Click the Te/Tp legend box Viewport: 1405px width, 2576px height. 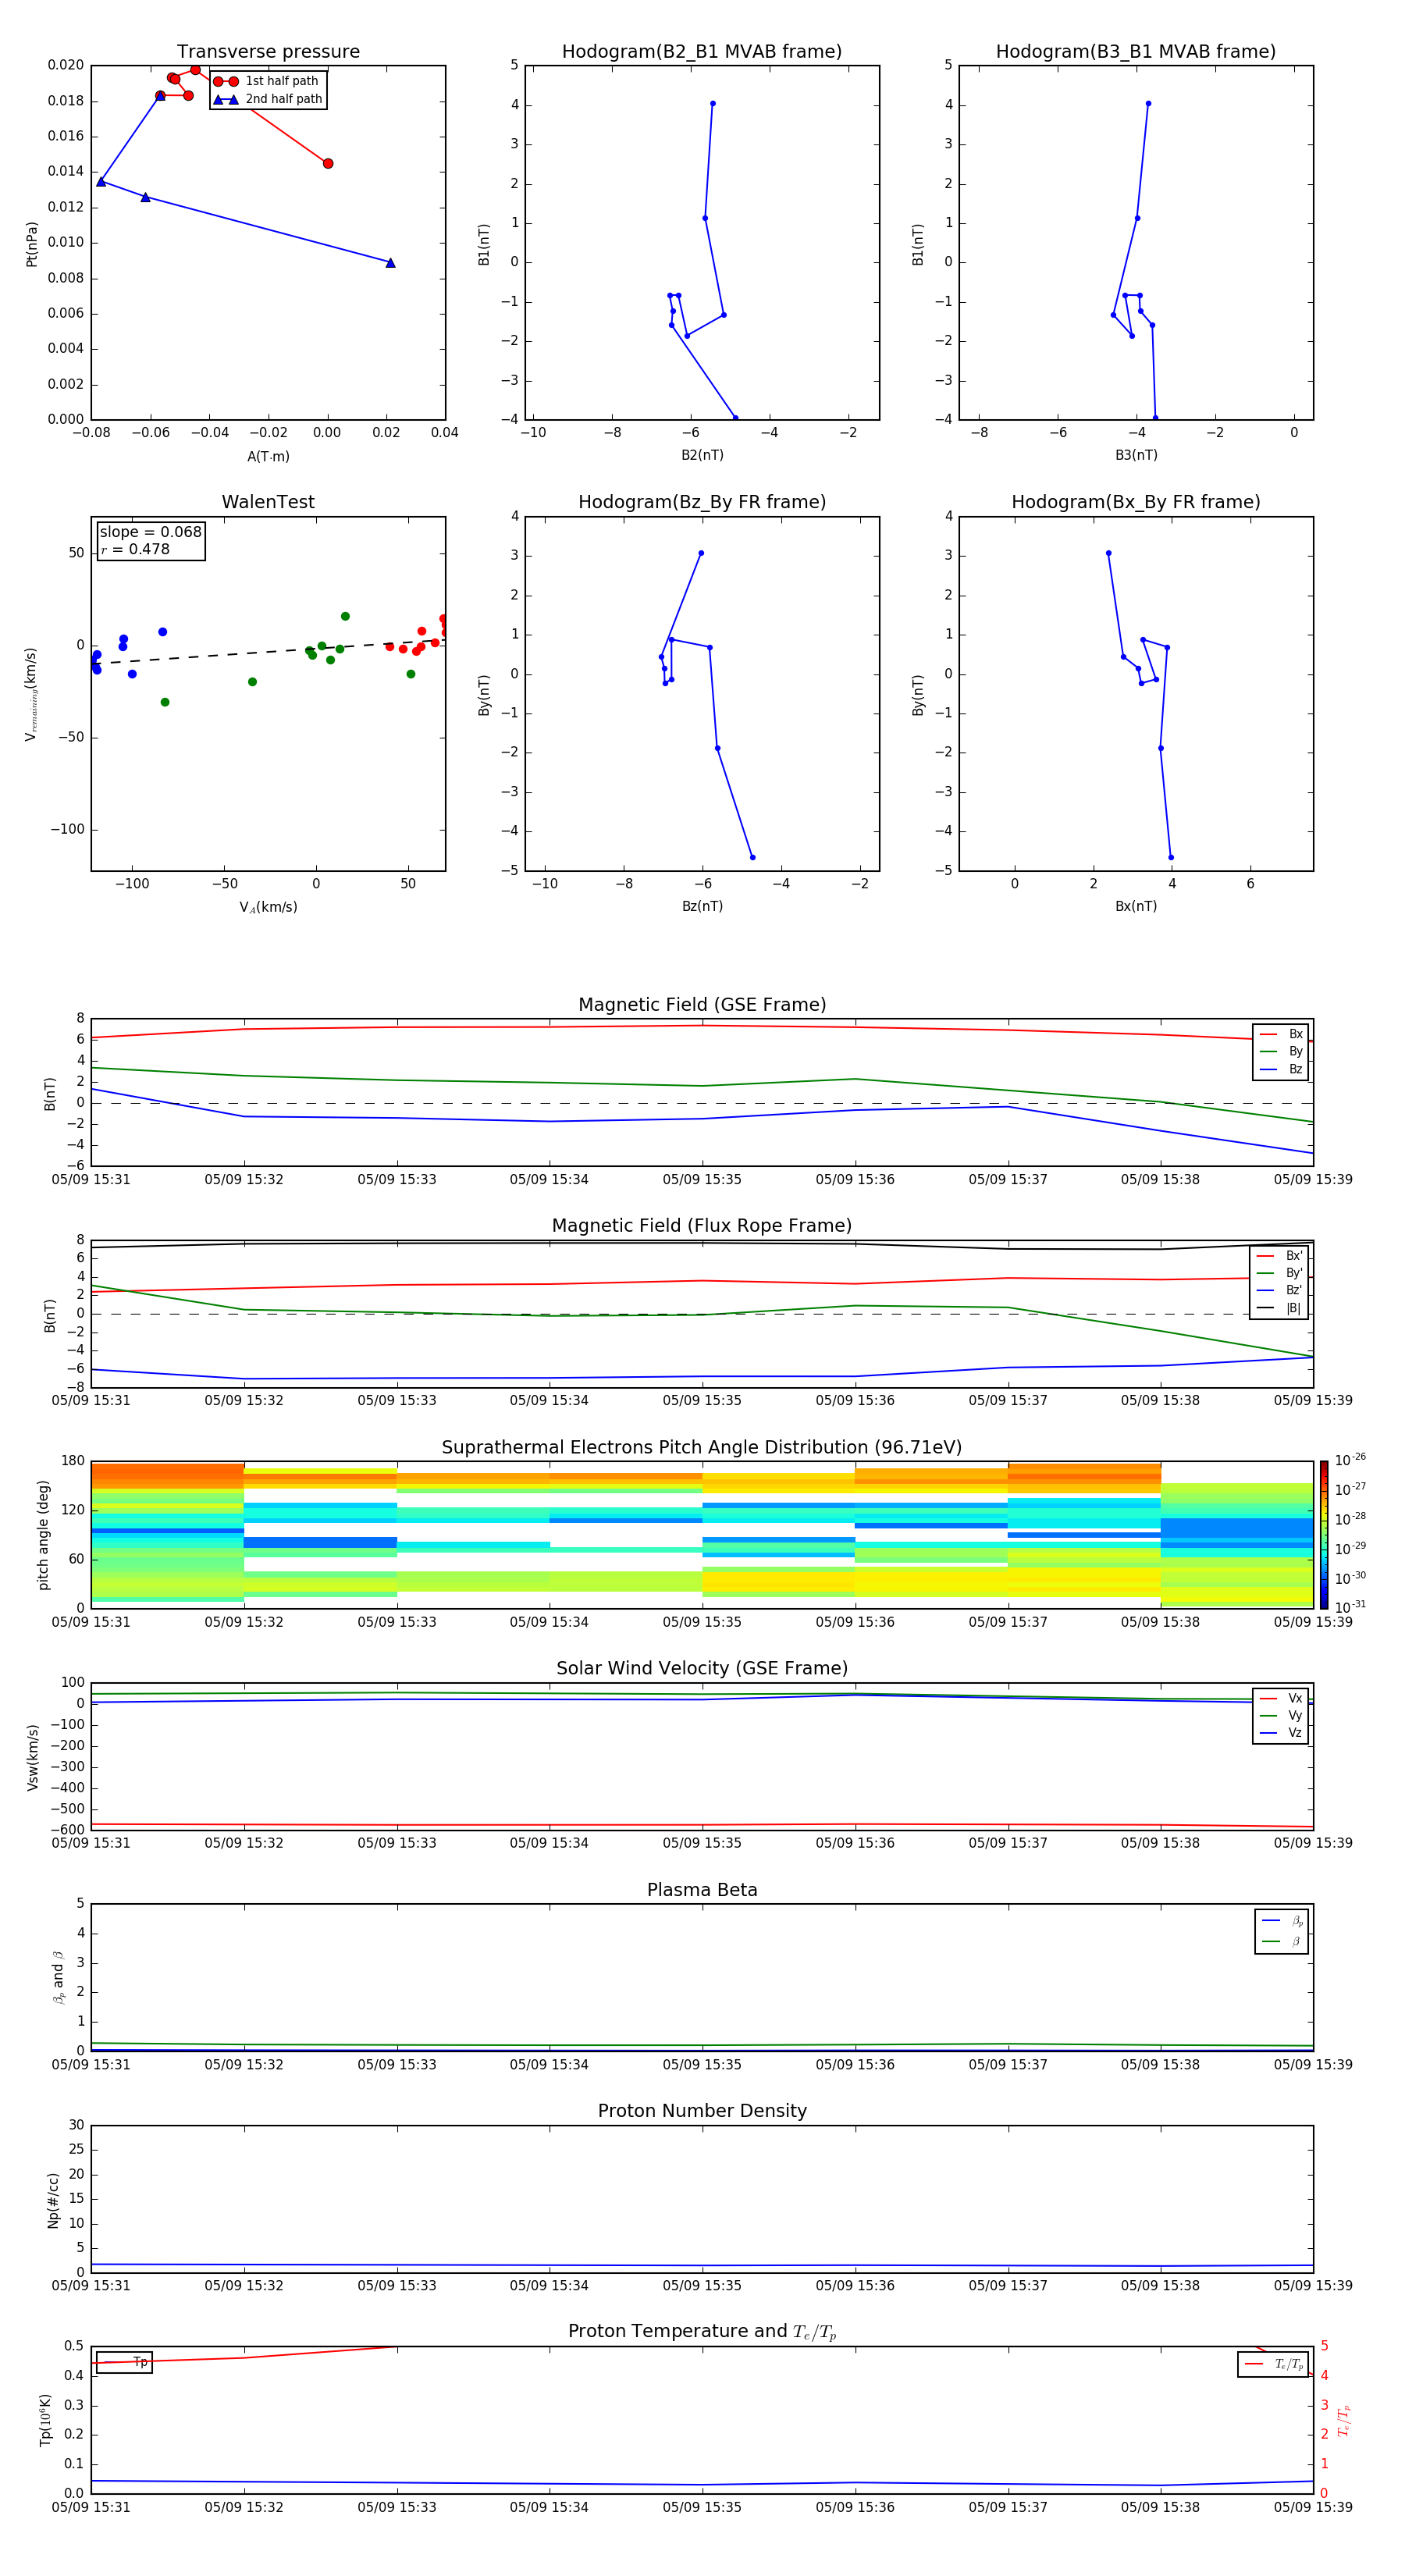(x=1273, y=2364)
